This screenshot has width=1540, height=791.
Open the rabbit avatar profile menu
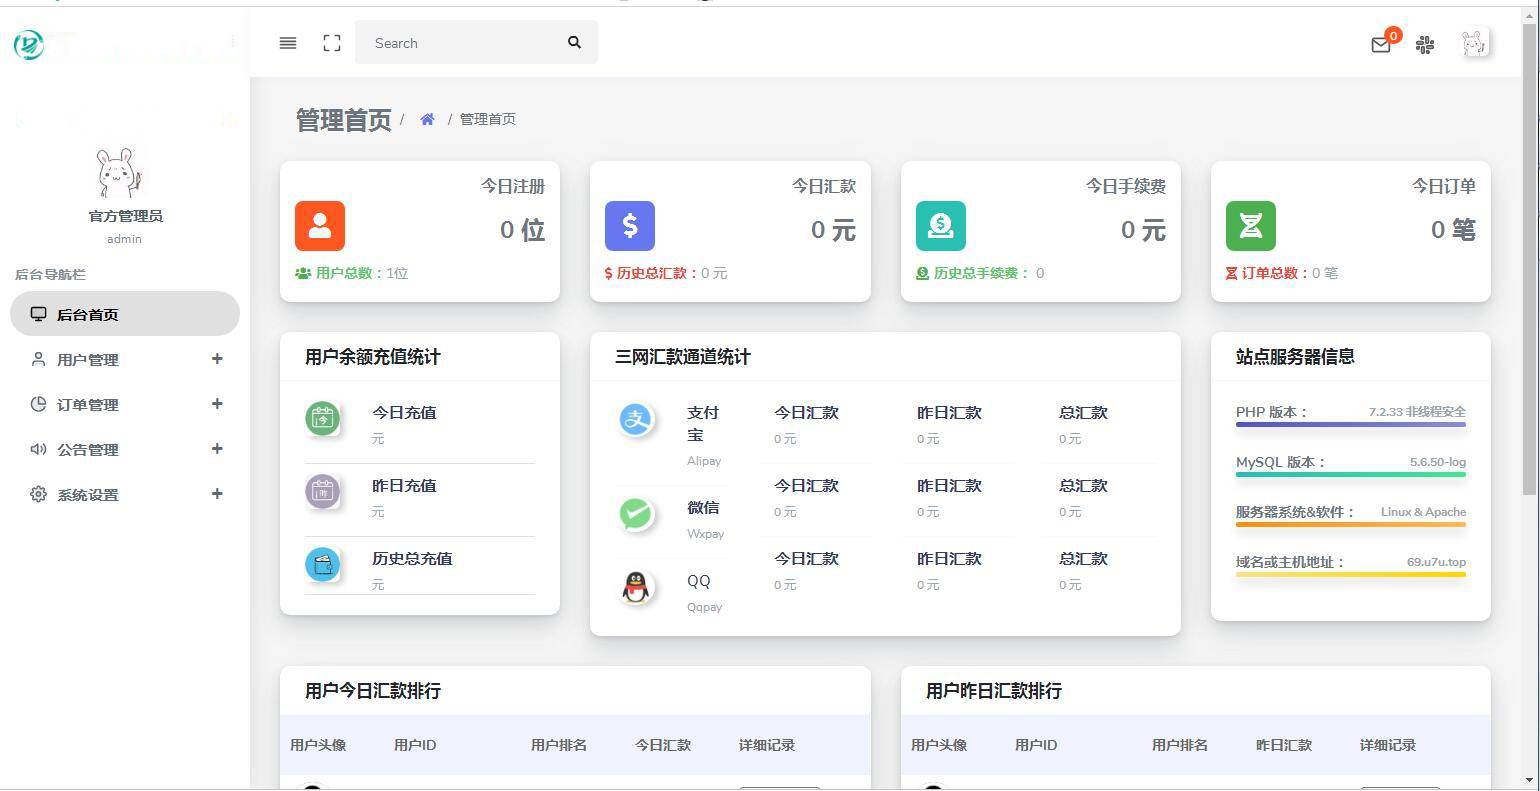[x=1474, y=43]
